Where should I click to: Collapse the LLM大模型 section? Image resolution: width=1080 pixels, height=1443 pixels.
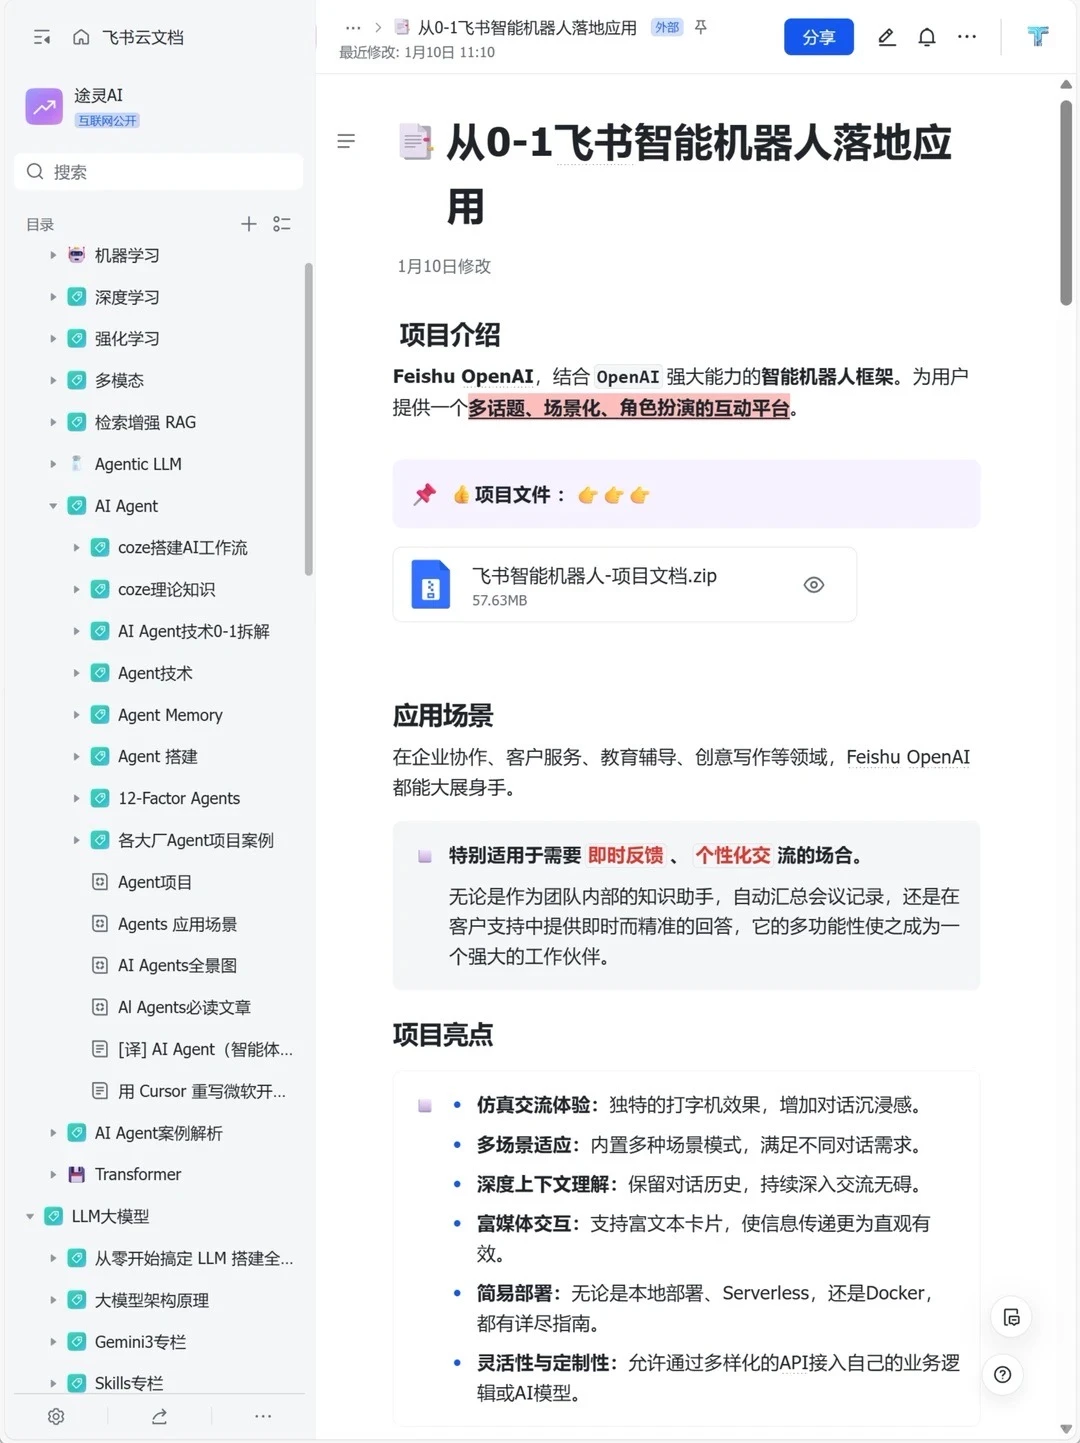[x=30, y=1216]
